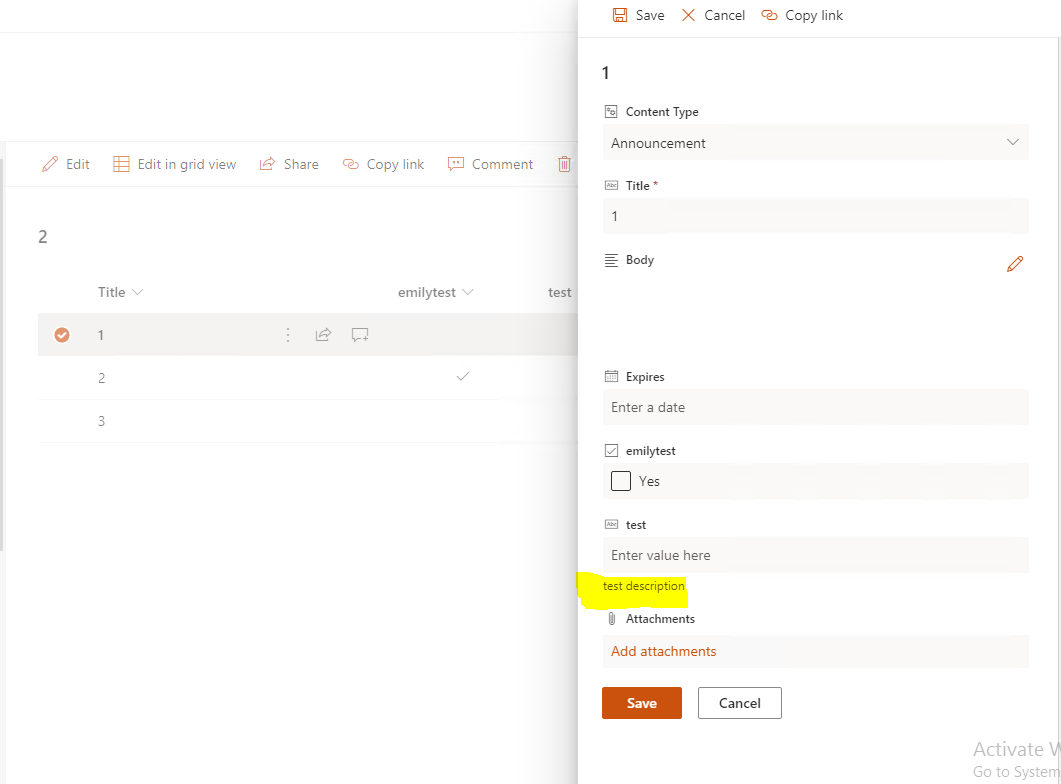Image resolution: width=1061 pixels, height=784 pixels.
Task: Click the trash delete icon
Action: (x=564, y=164)
